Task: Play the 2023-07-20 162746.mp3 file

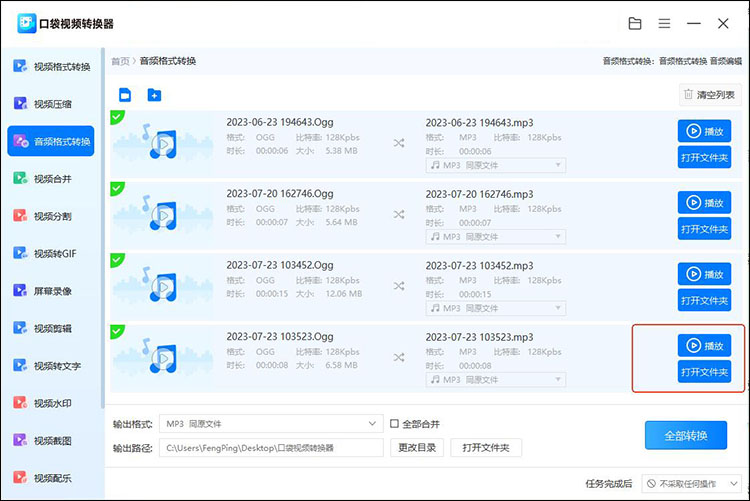Action: coord(704,203)
